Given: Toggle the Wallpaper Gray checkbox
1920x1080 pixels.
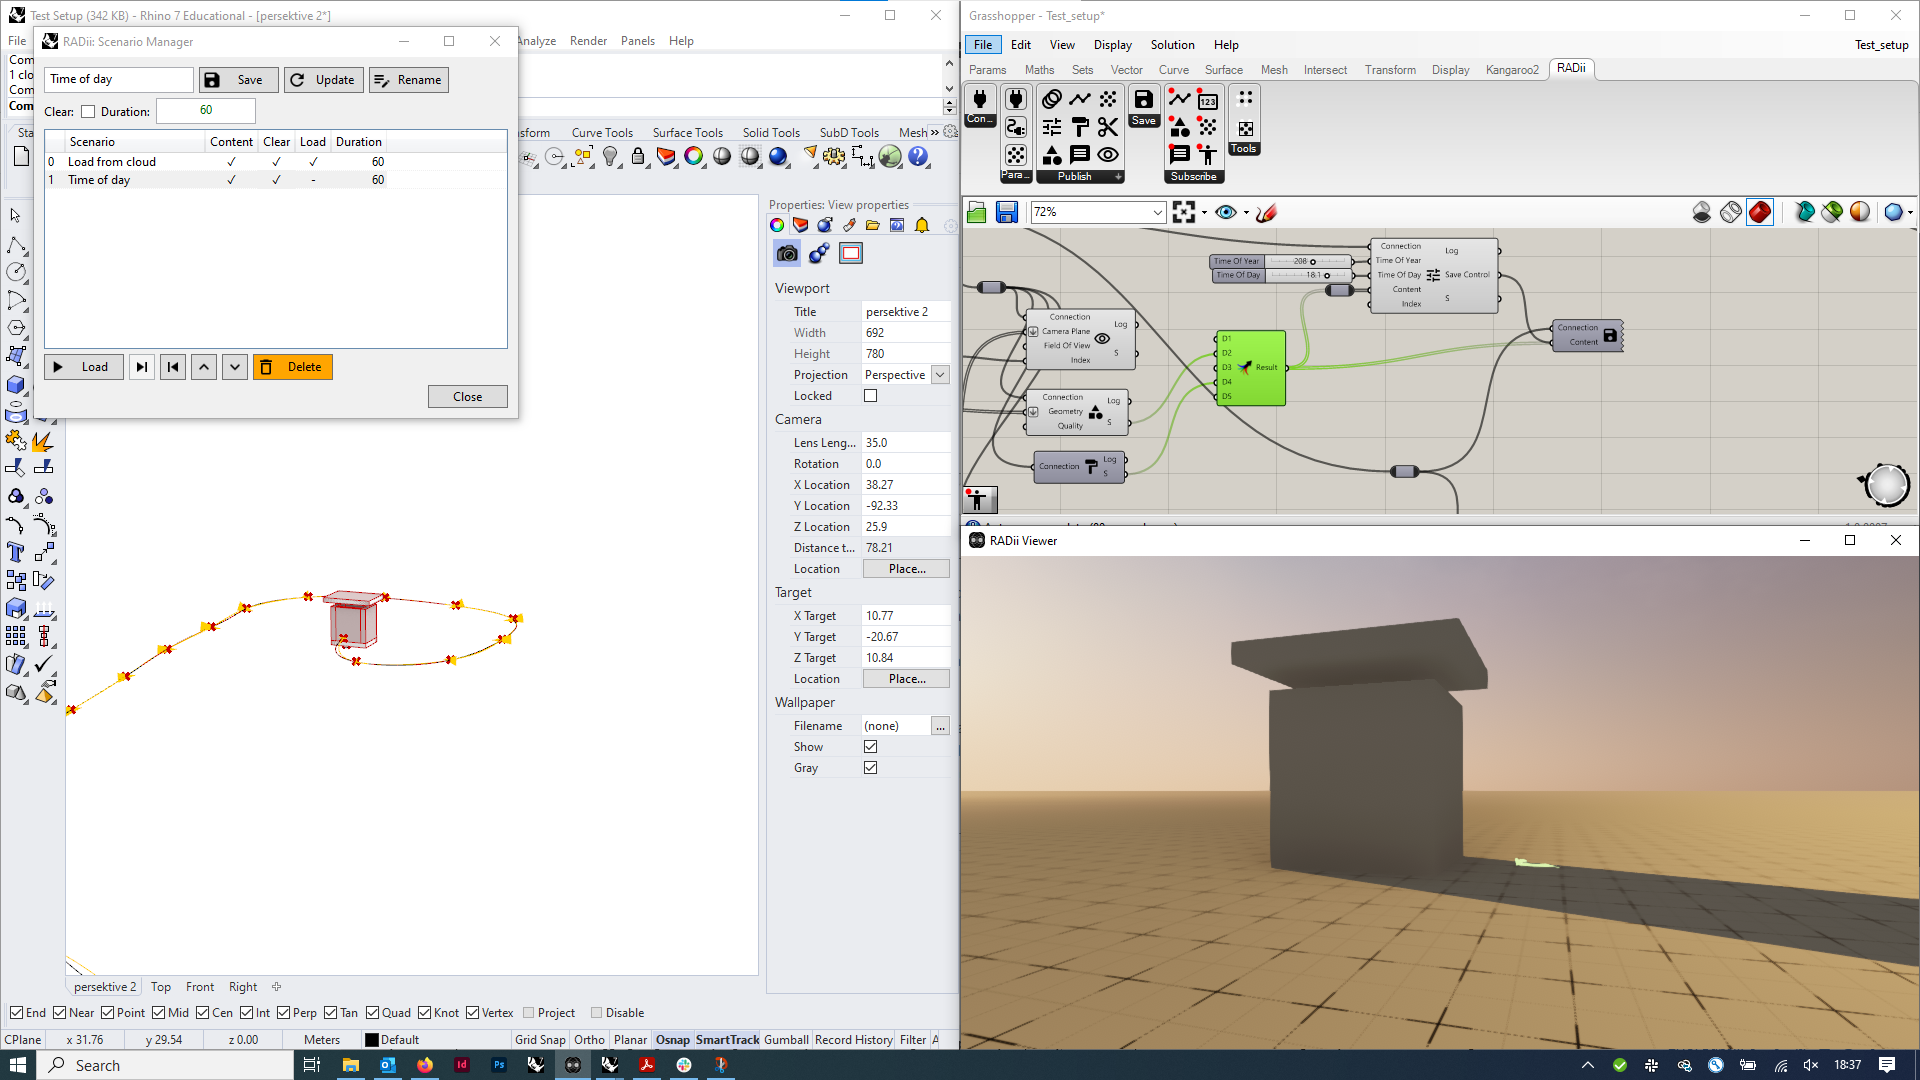Looking at the screenshot, I should pos(871,768).
